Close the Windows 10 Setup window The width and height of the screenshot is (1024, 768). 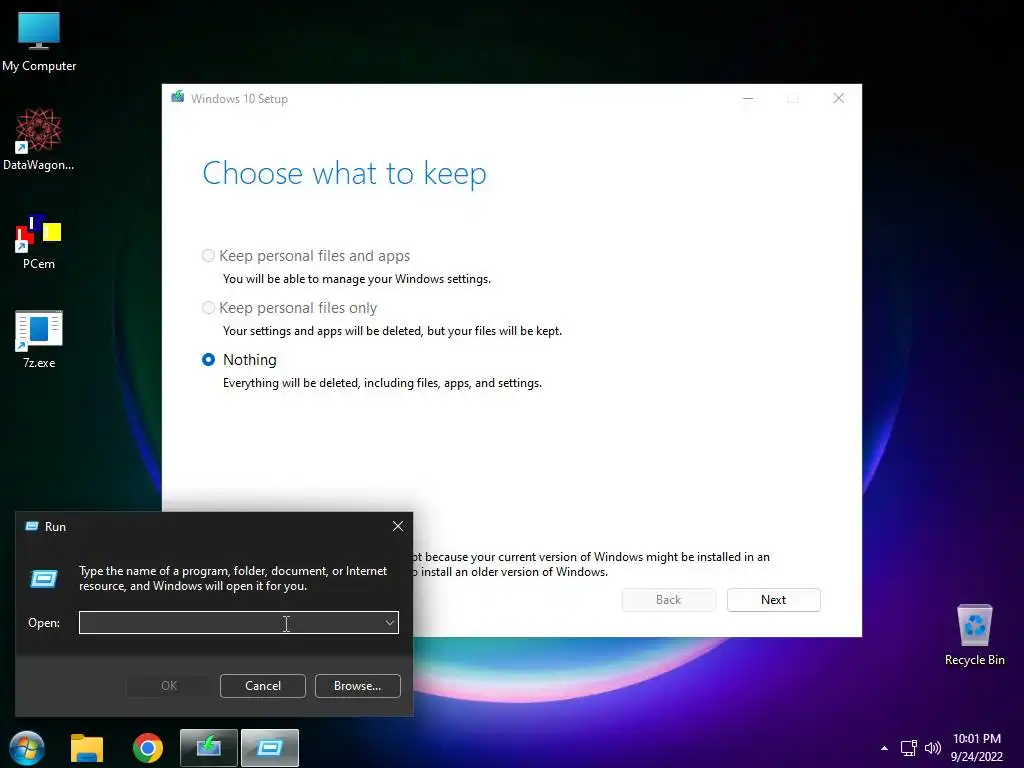[839, 98]
